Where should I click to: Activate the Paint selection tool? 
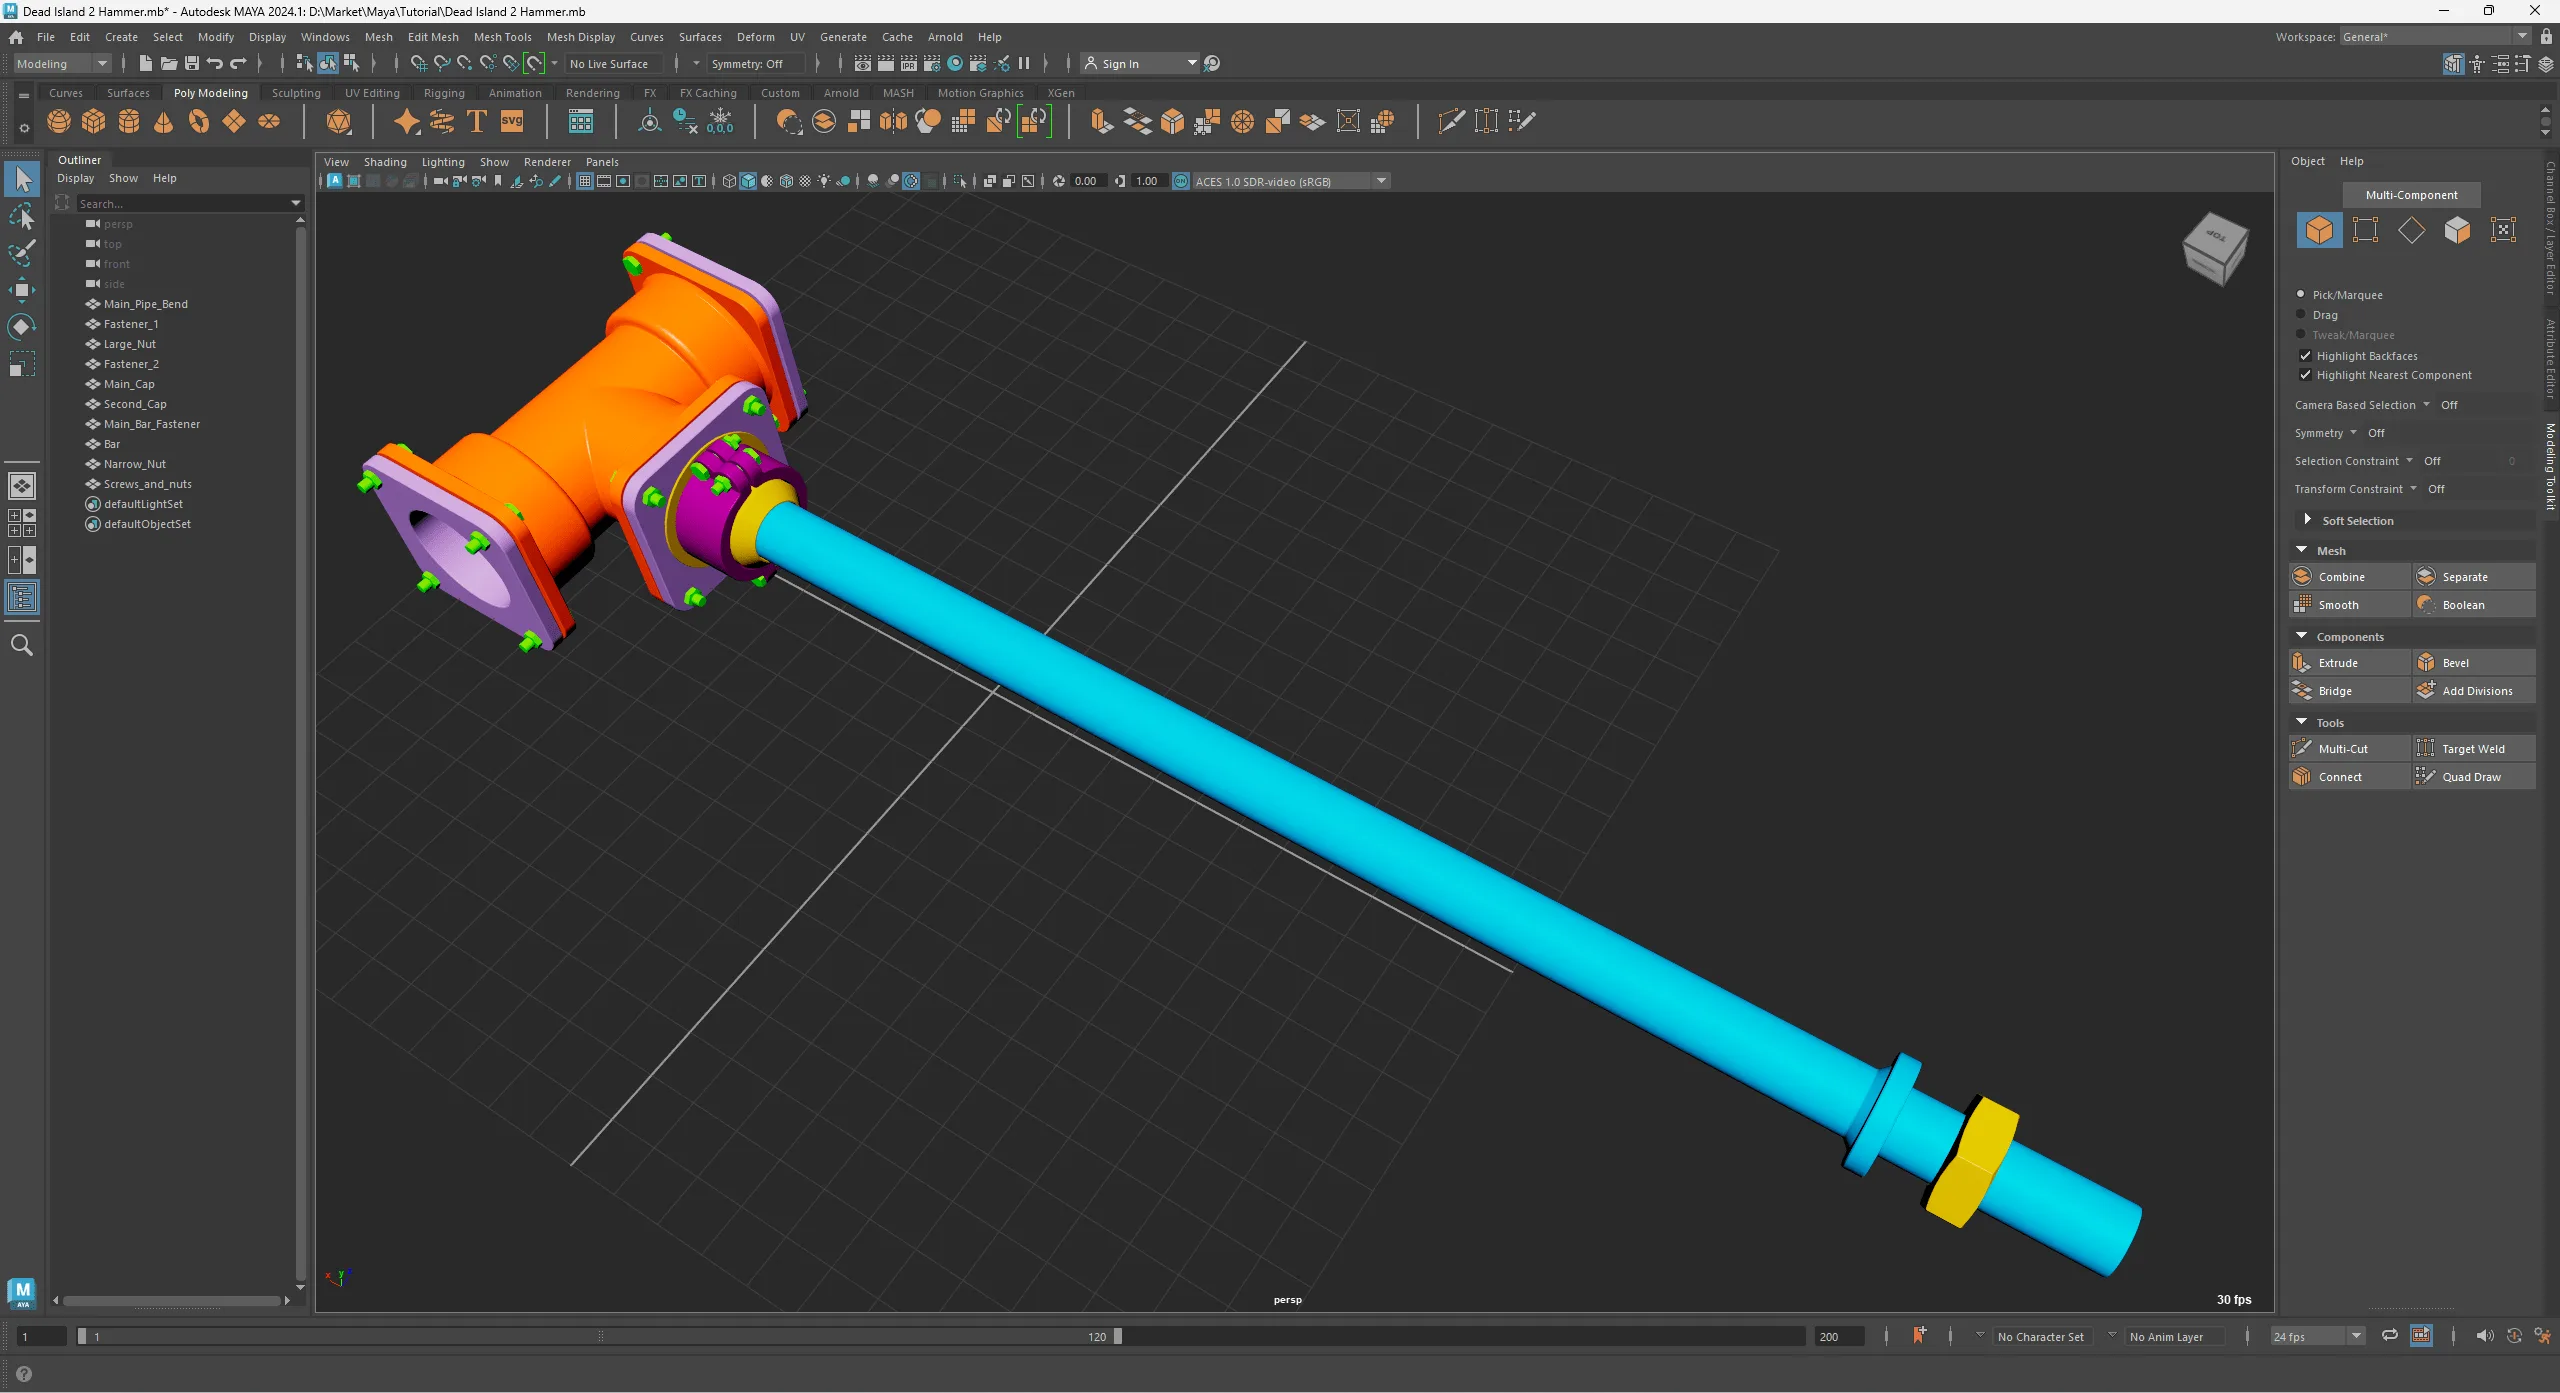(x=22, y=252)
